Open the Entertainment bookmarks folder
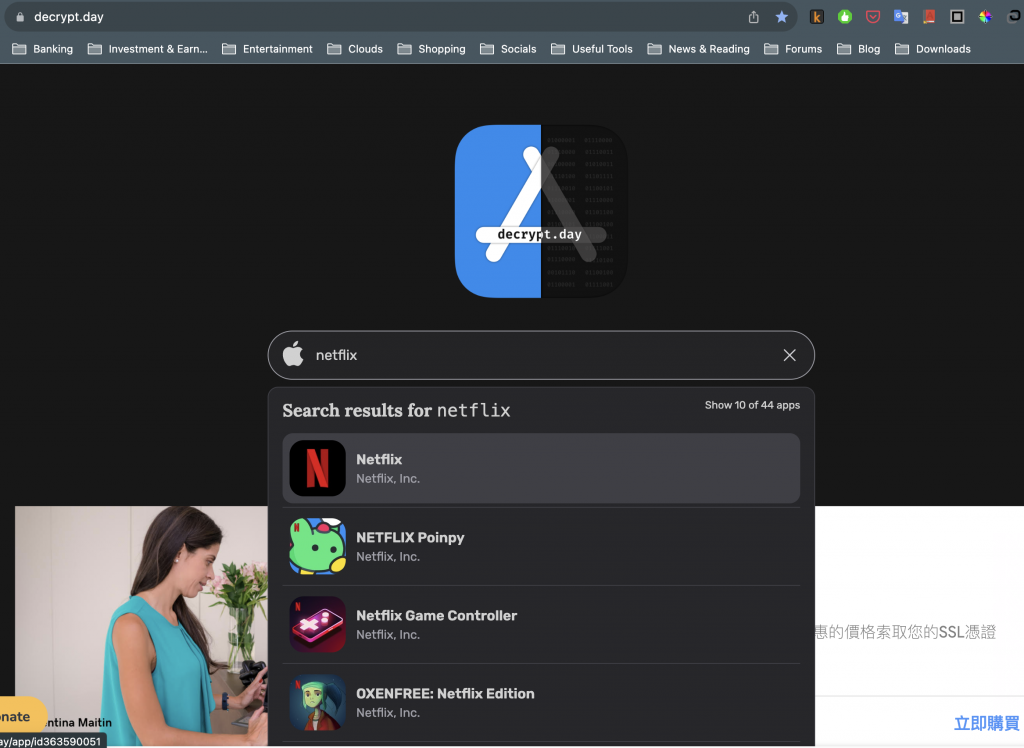Image resolution: width=1024 pixels, height=748 pixels. [x=267, y=49]
